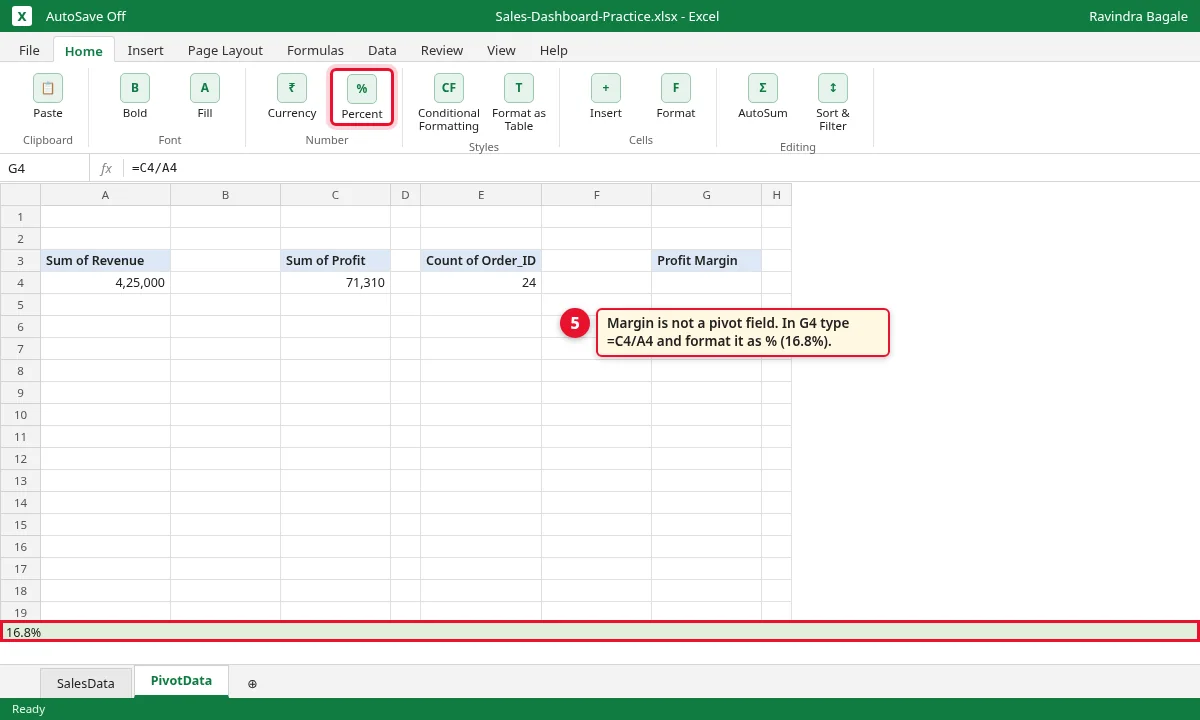
Task: Select cell with Sum of Revenue
Action: [x=106, y=261]
